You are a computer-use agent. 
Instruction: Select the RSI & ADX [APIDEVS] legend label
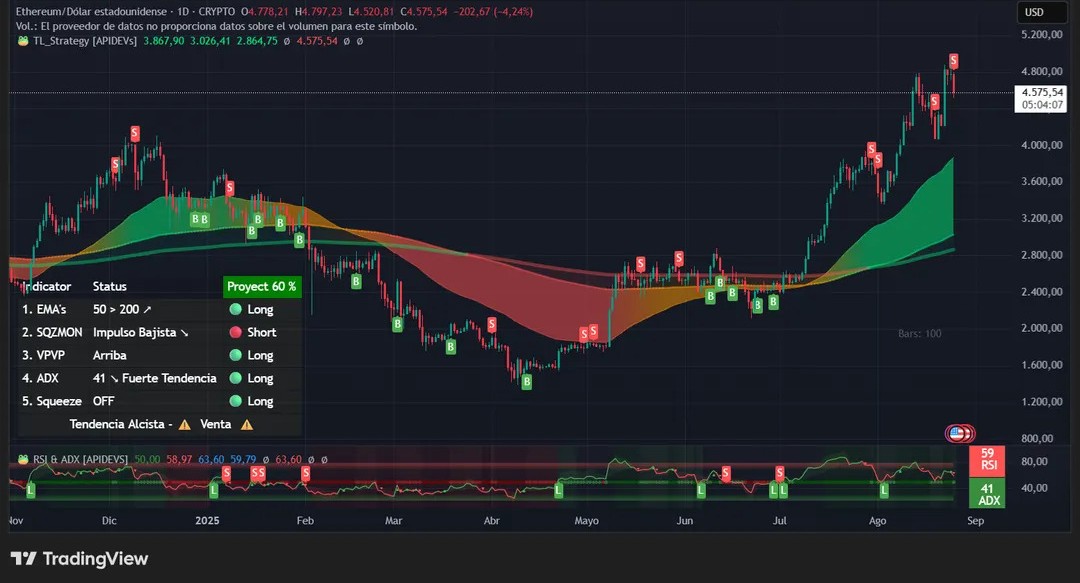81,460
